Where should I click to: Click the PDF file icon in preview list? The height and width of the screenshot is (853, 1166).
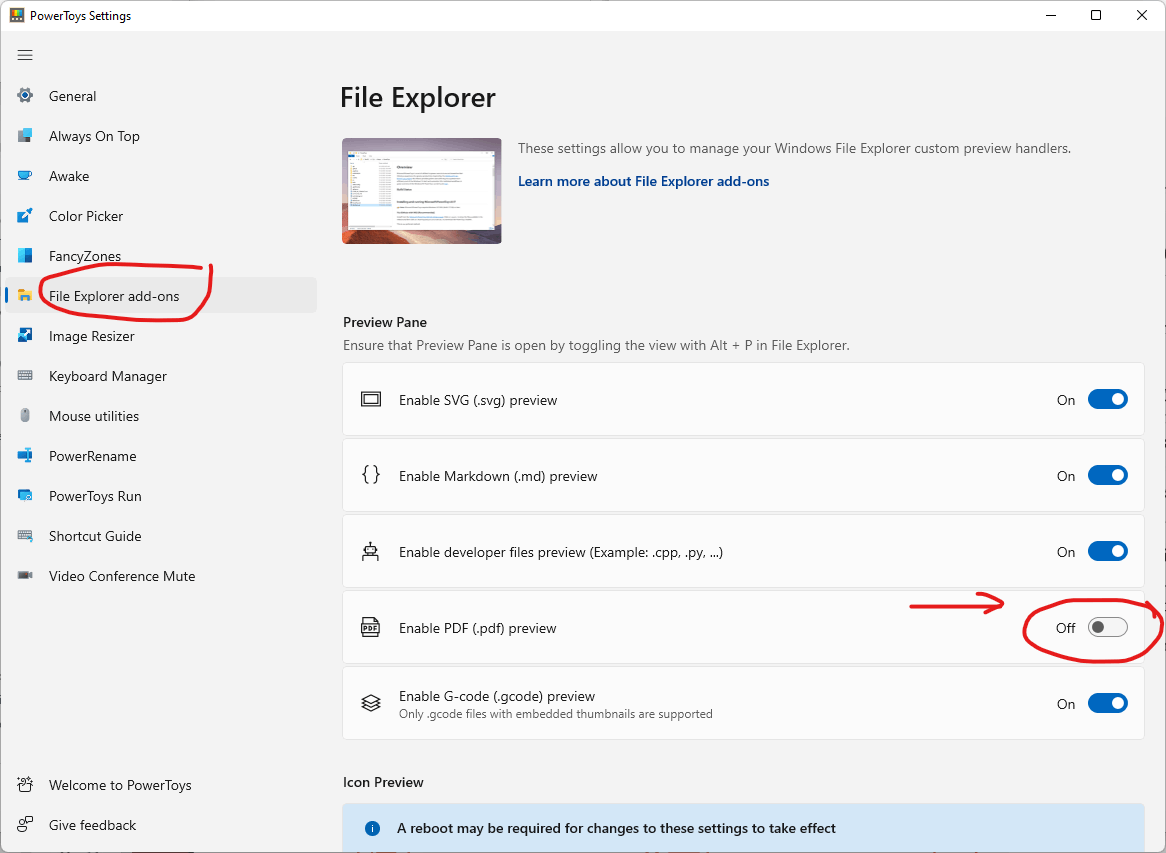coord(370,627)
